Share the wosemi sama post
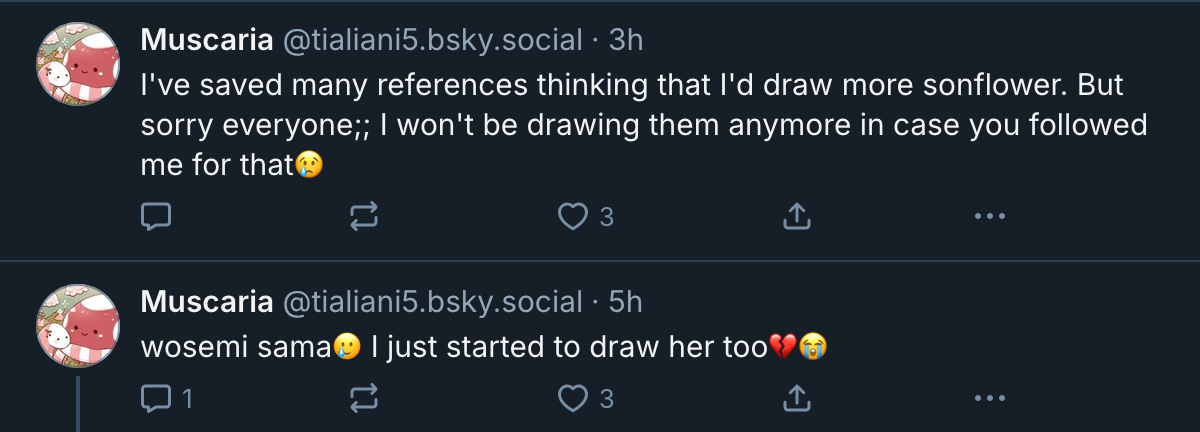 794,399
